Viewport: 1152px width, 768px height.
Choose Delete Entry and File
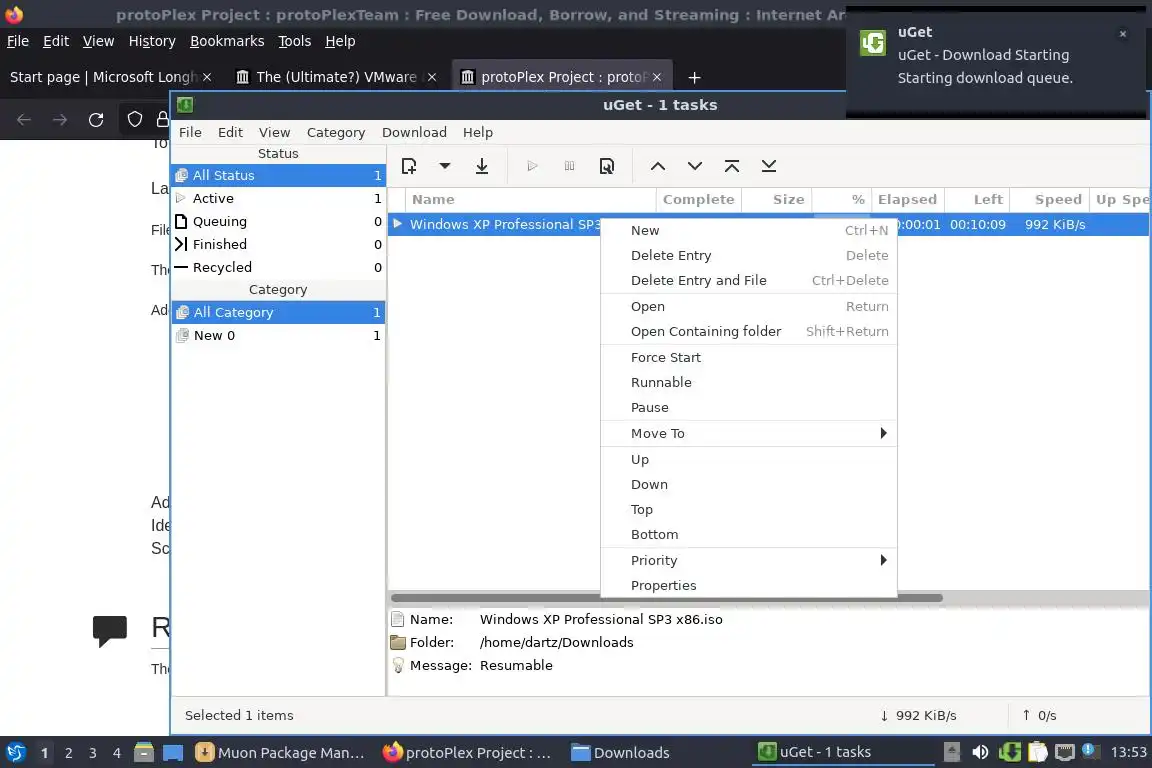point(749,280)
